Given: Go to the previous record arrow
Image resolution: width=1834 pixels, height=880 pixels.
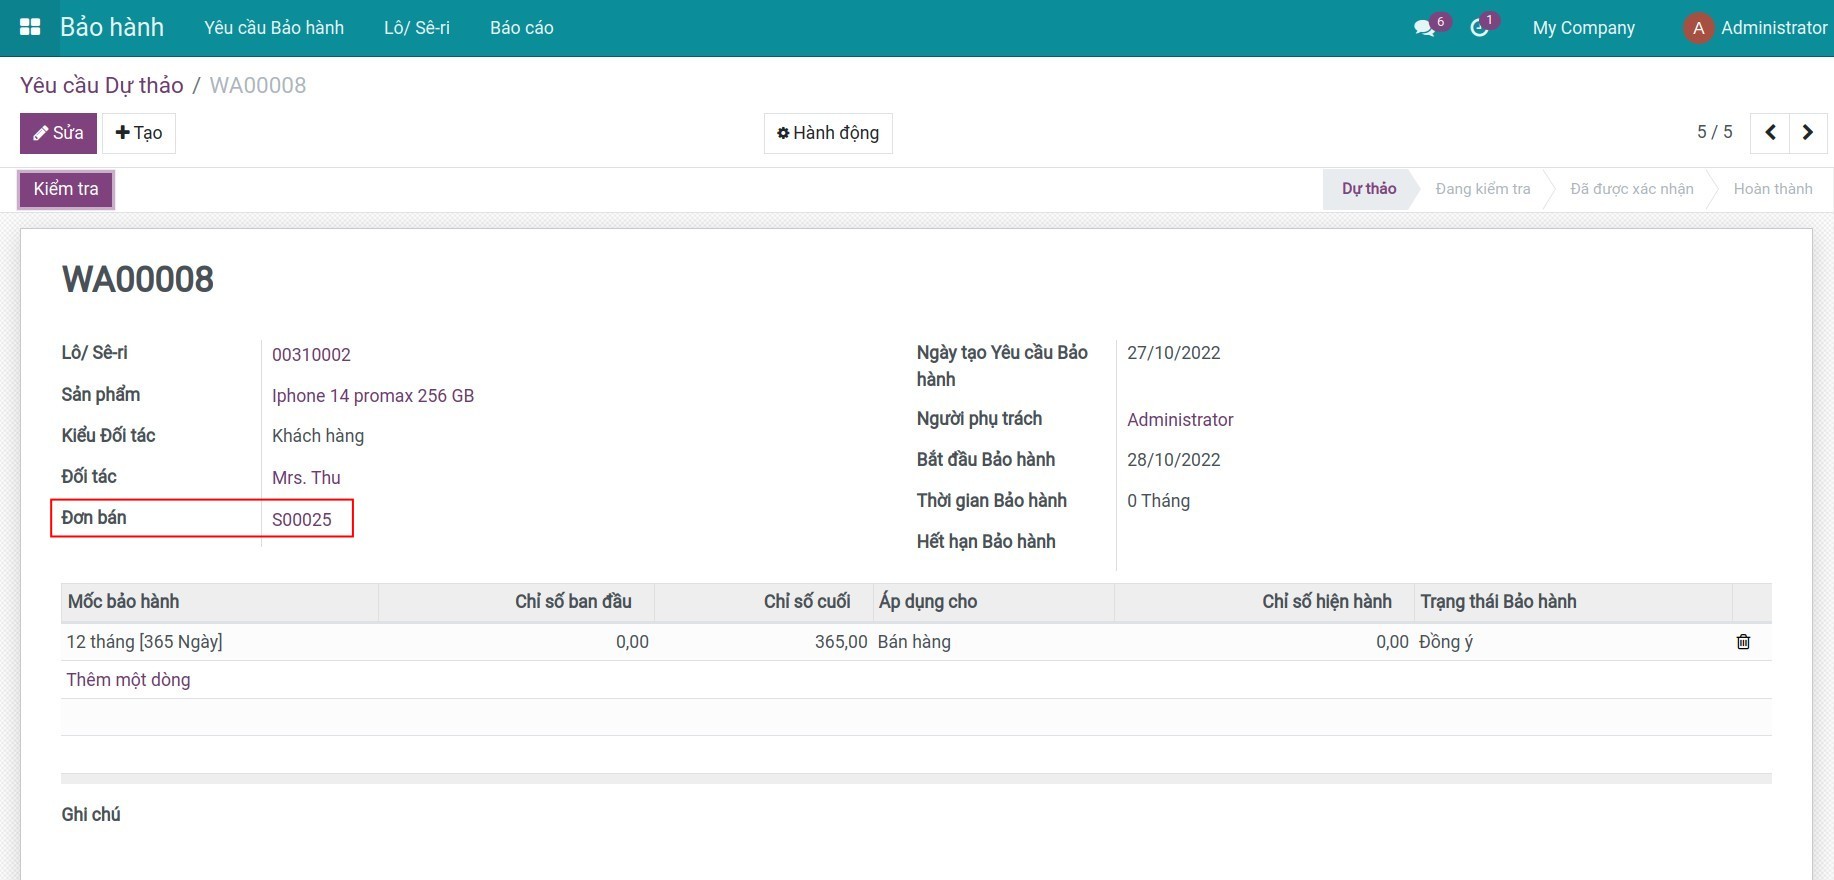Looking at the screenshot, I should [x=1770, y=133].
